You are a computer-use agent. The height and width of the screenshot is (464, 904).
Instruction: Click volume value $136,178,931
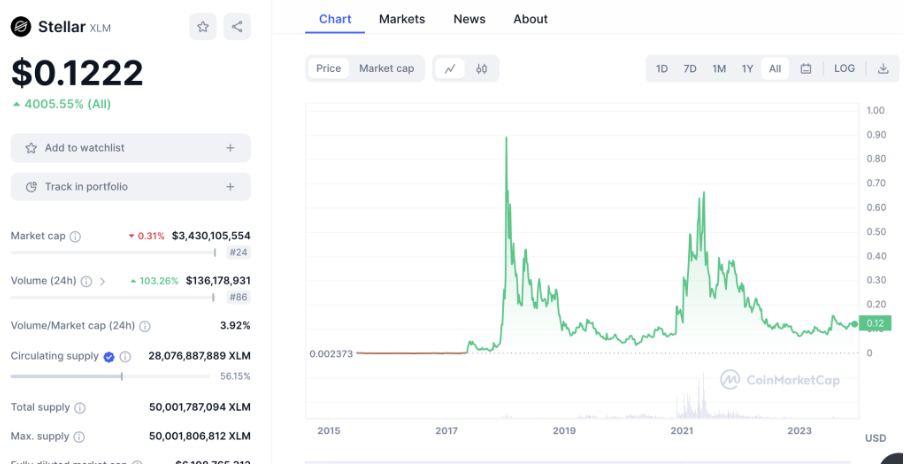point(218,281)
